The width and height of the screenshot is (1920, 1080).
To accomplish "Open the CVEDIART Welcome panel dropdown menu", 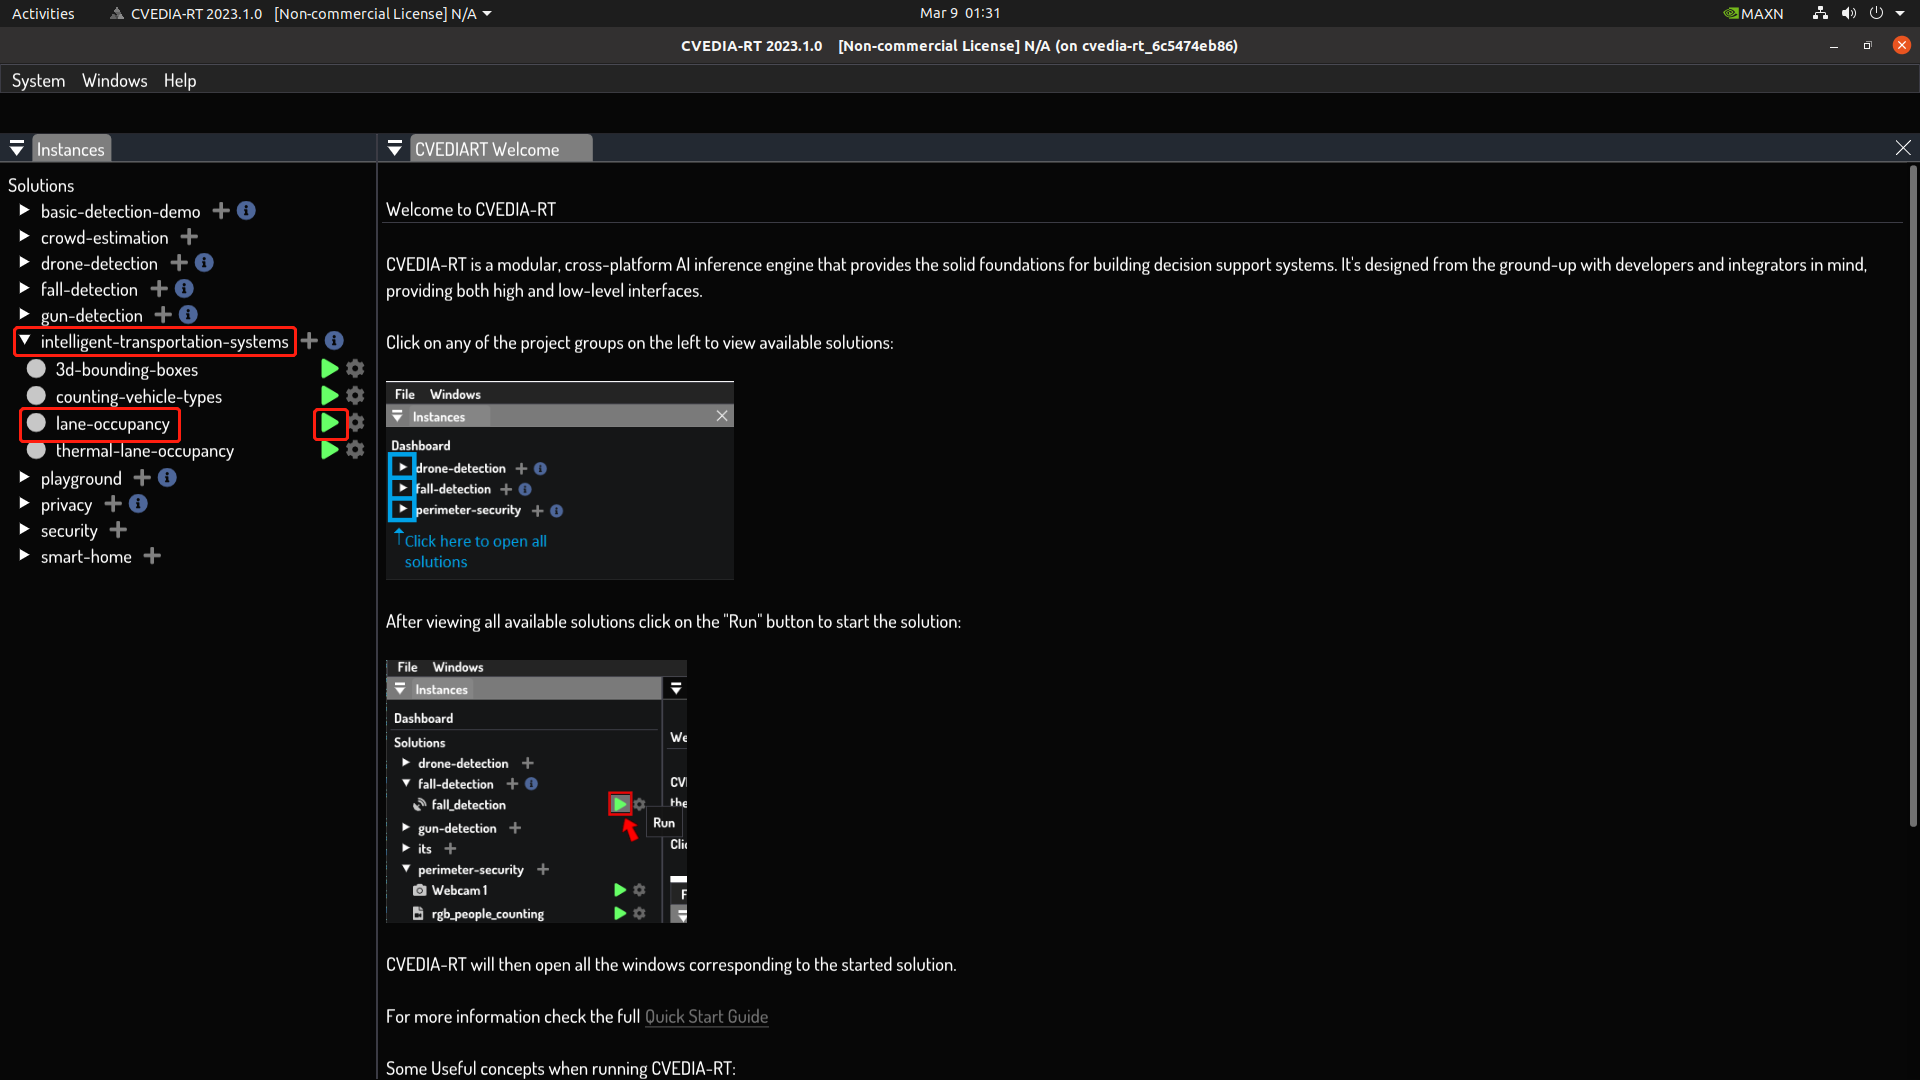I will pos(395,148).
